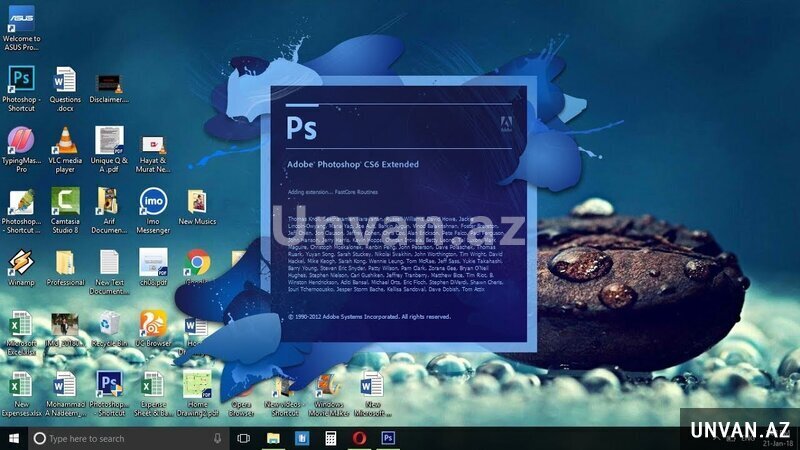Click the Photoshop taskbar button
Viewport: 800px width, 450px height.
(388, 438)
